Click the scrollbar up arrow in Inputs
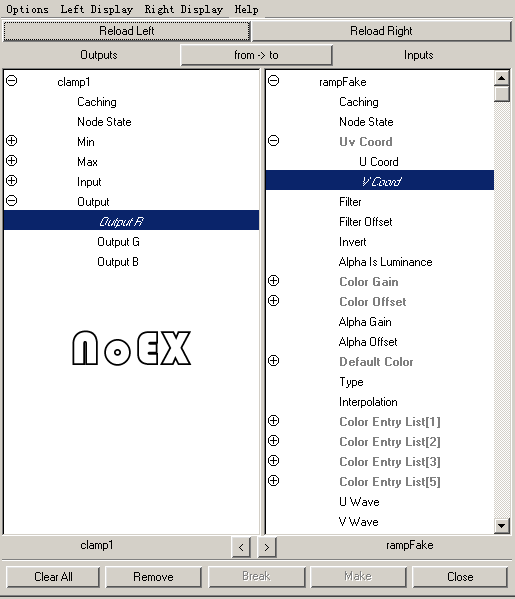515x599 pixels. click(x=502, y=78)
